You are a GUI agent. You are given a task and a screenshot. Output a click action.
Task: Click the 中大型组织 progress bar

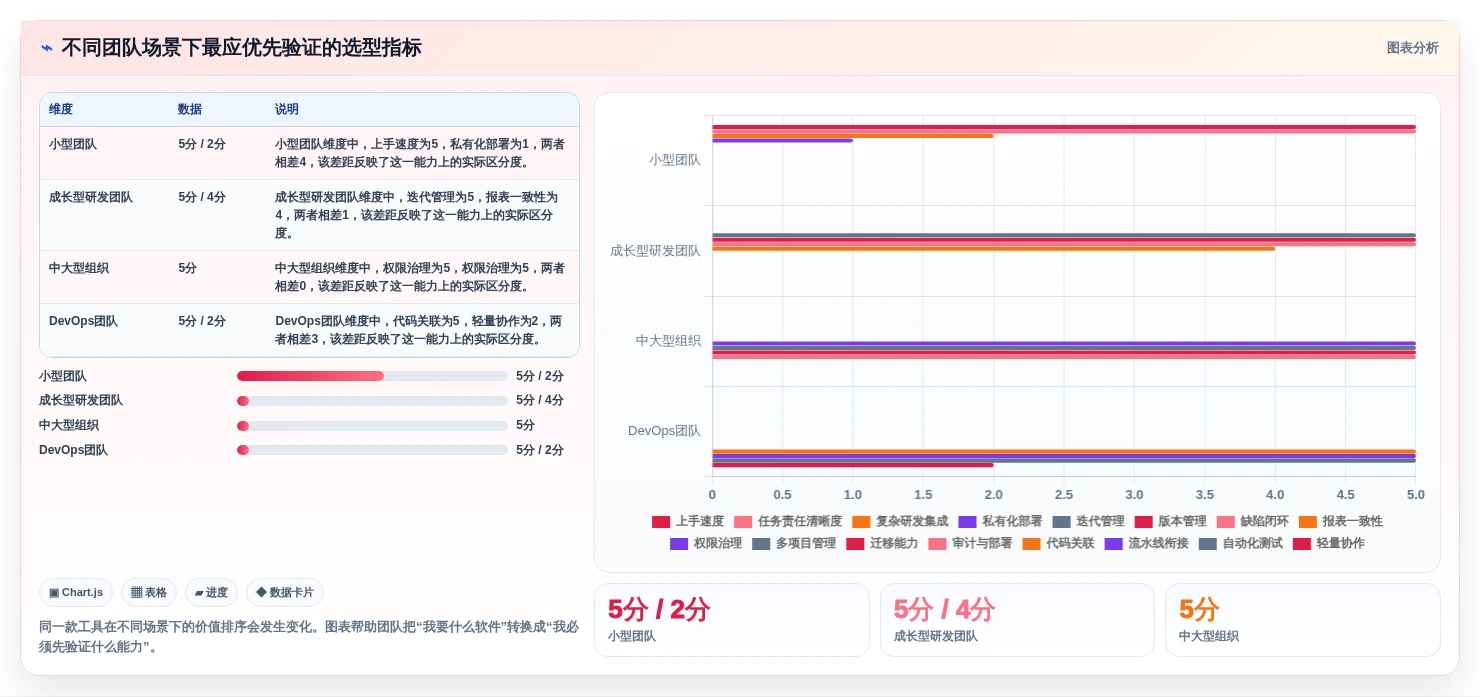[372, 425]
